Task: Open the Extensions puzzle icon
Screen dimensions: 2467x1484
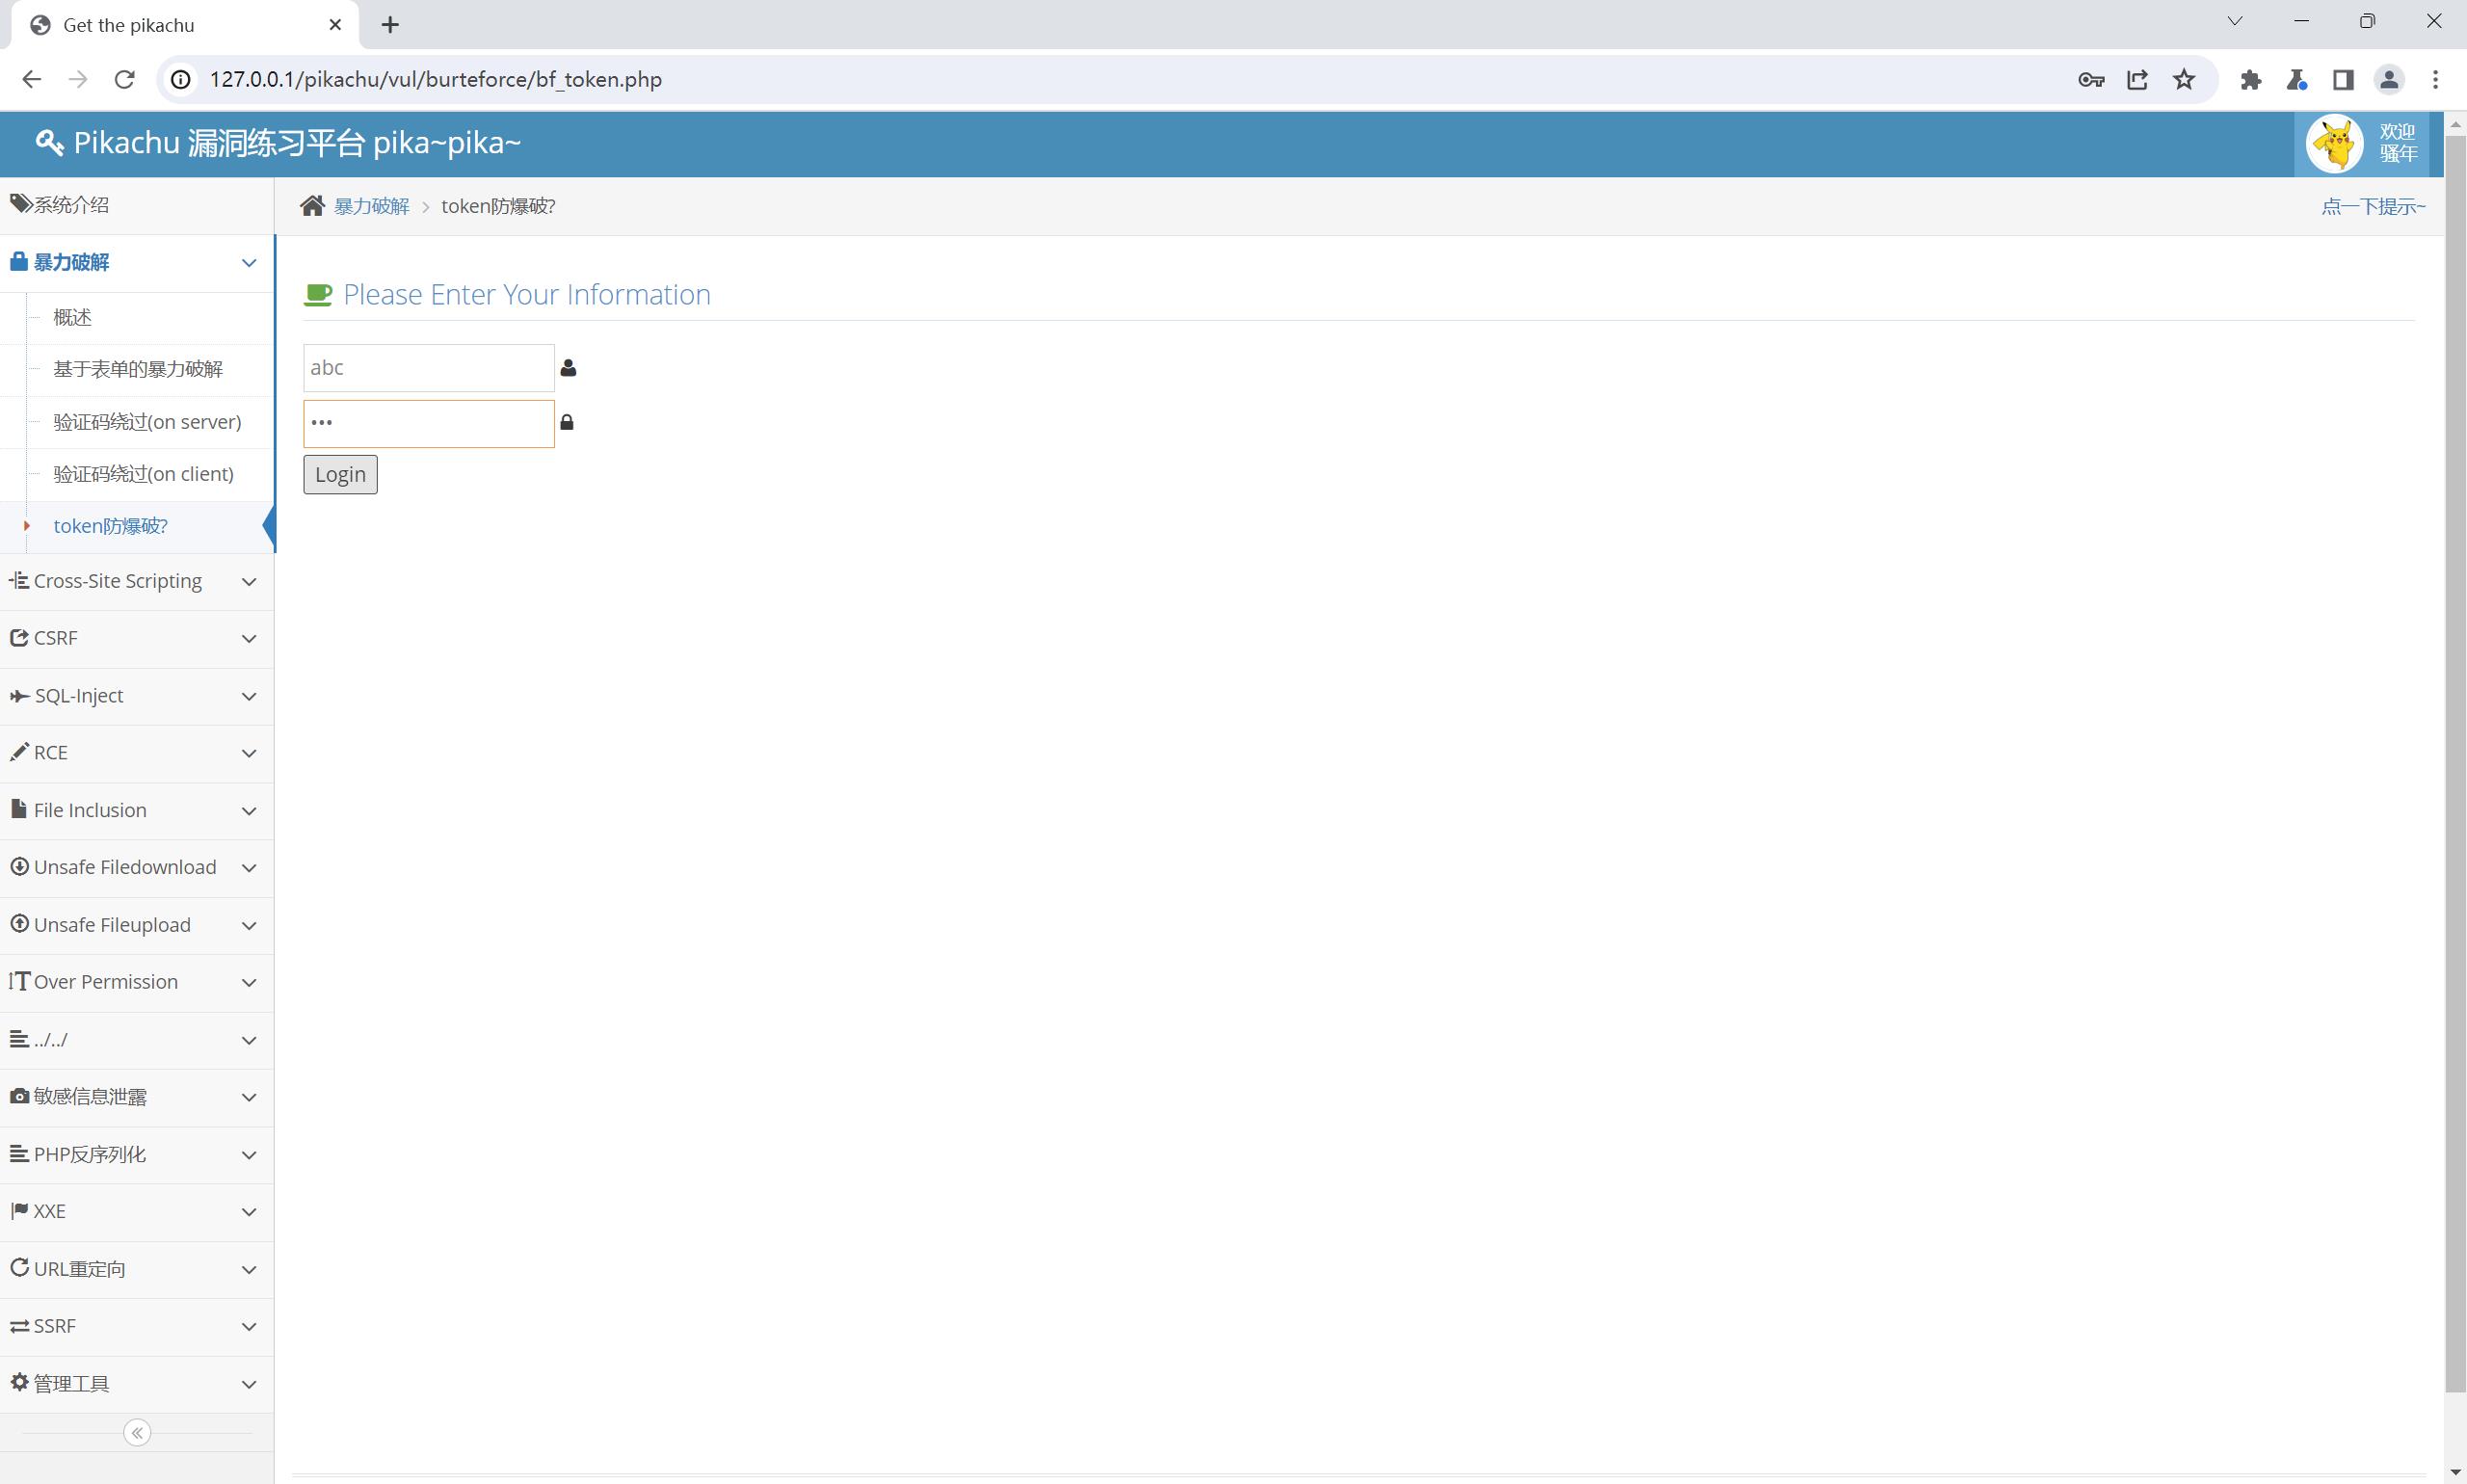Action: (2251, 80)
